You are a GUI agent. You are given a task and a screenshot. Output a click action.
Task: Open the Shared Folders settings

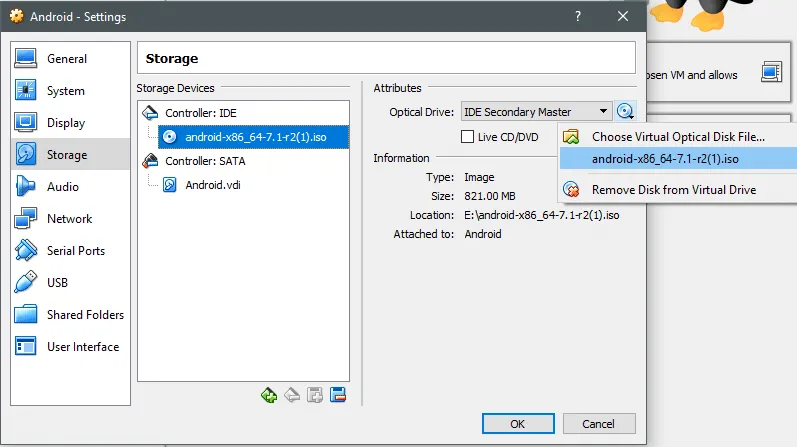click(x=85, y=315)
